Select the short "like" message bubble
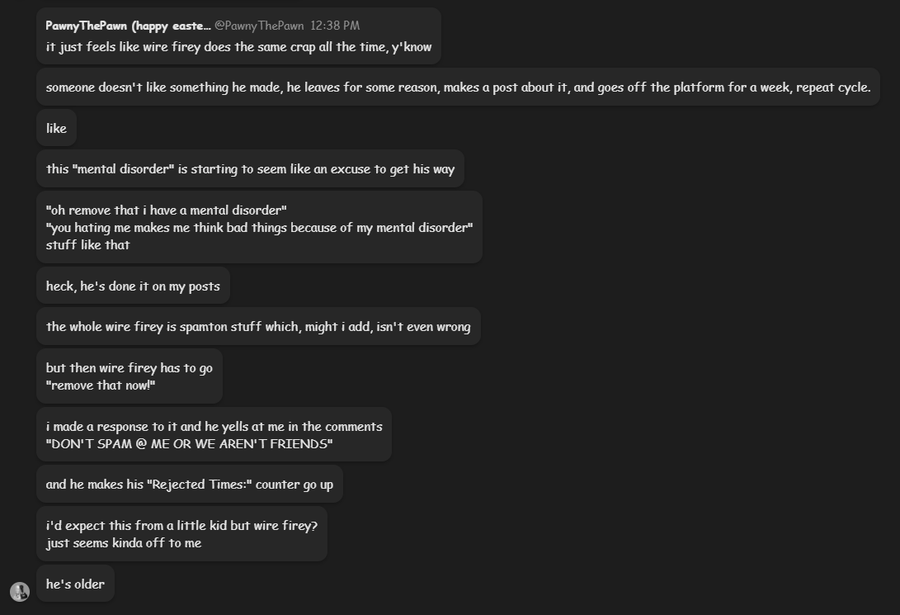The height and width of the screenshot is (615, 900). point(56,128)
